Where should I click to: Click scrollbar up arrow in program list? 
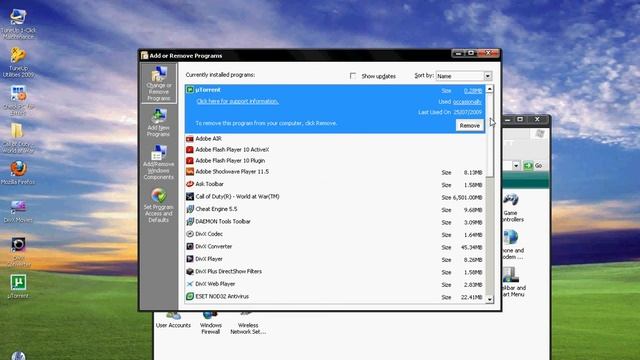tap(490, 89)
